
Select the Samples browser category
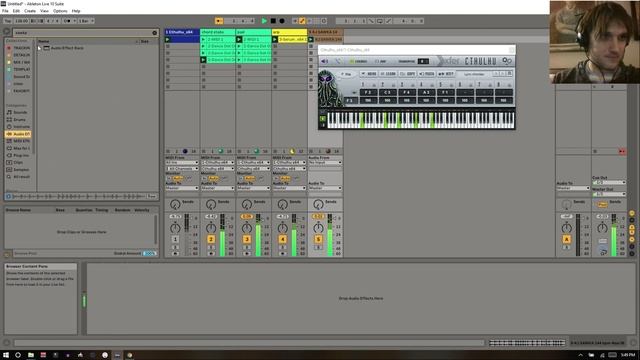17,169
